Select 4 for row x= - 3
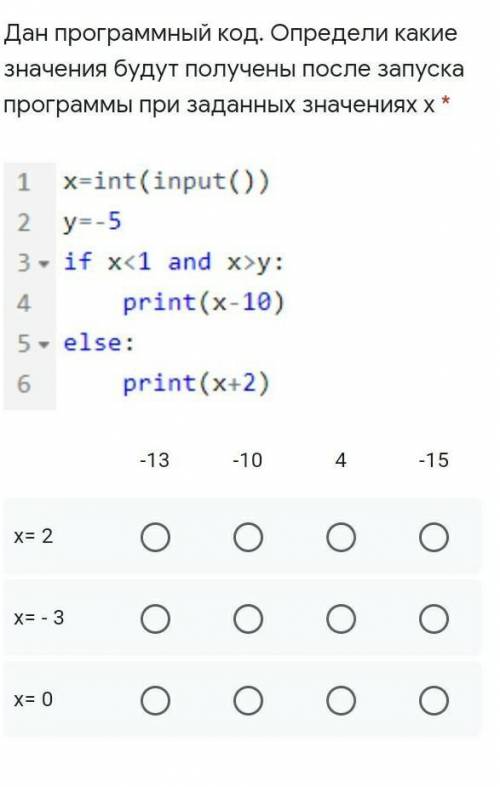This screenshot has height=787, width=500. tap(341, 619)
